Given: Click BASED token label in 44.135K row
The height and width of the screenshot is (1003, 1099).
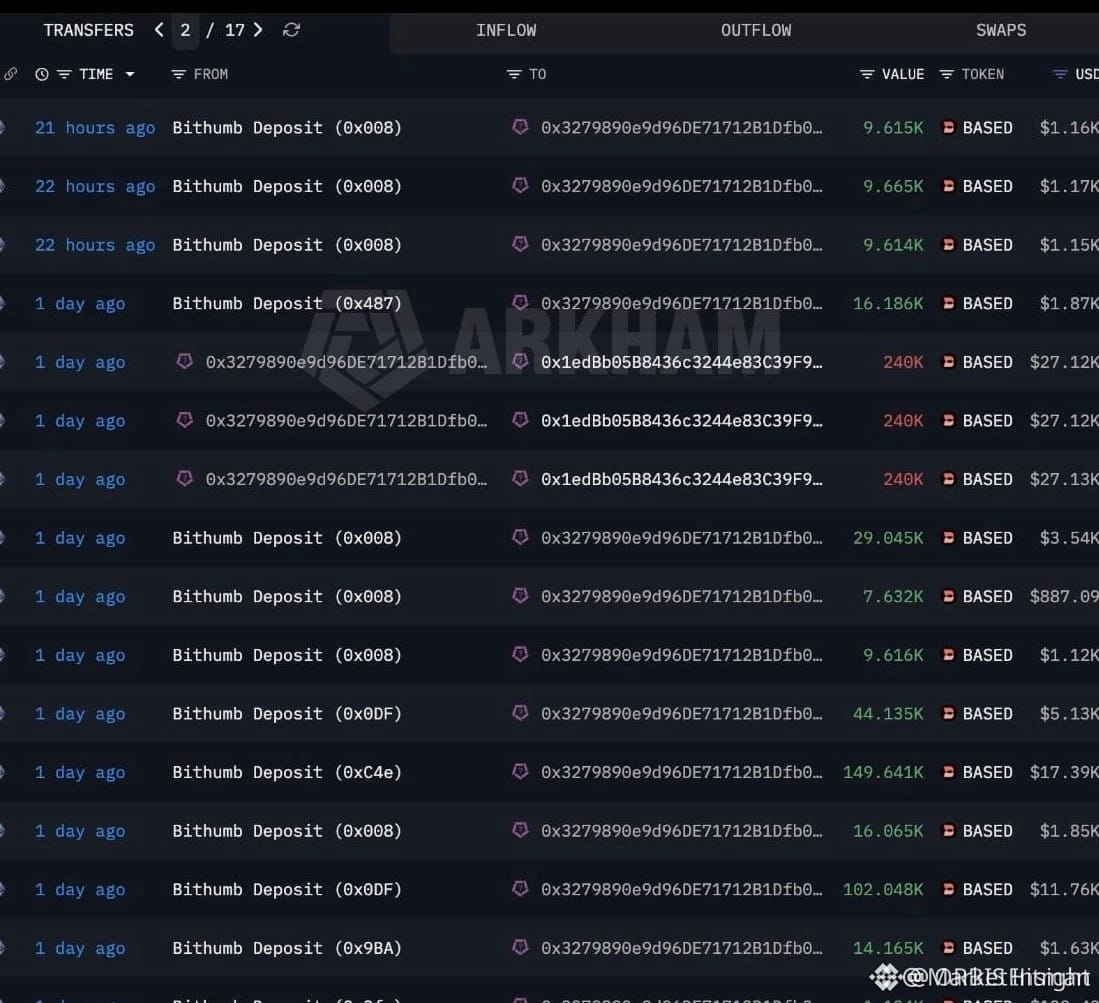Looking at the screenshot, I should [x=988, y=714].
